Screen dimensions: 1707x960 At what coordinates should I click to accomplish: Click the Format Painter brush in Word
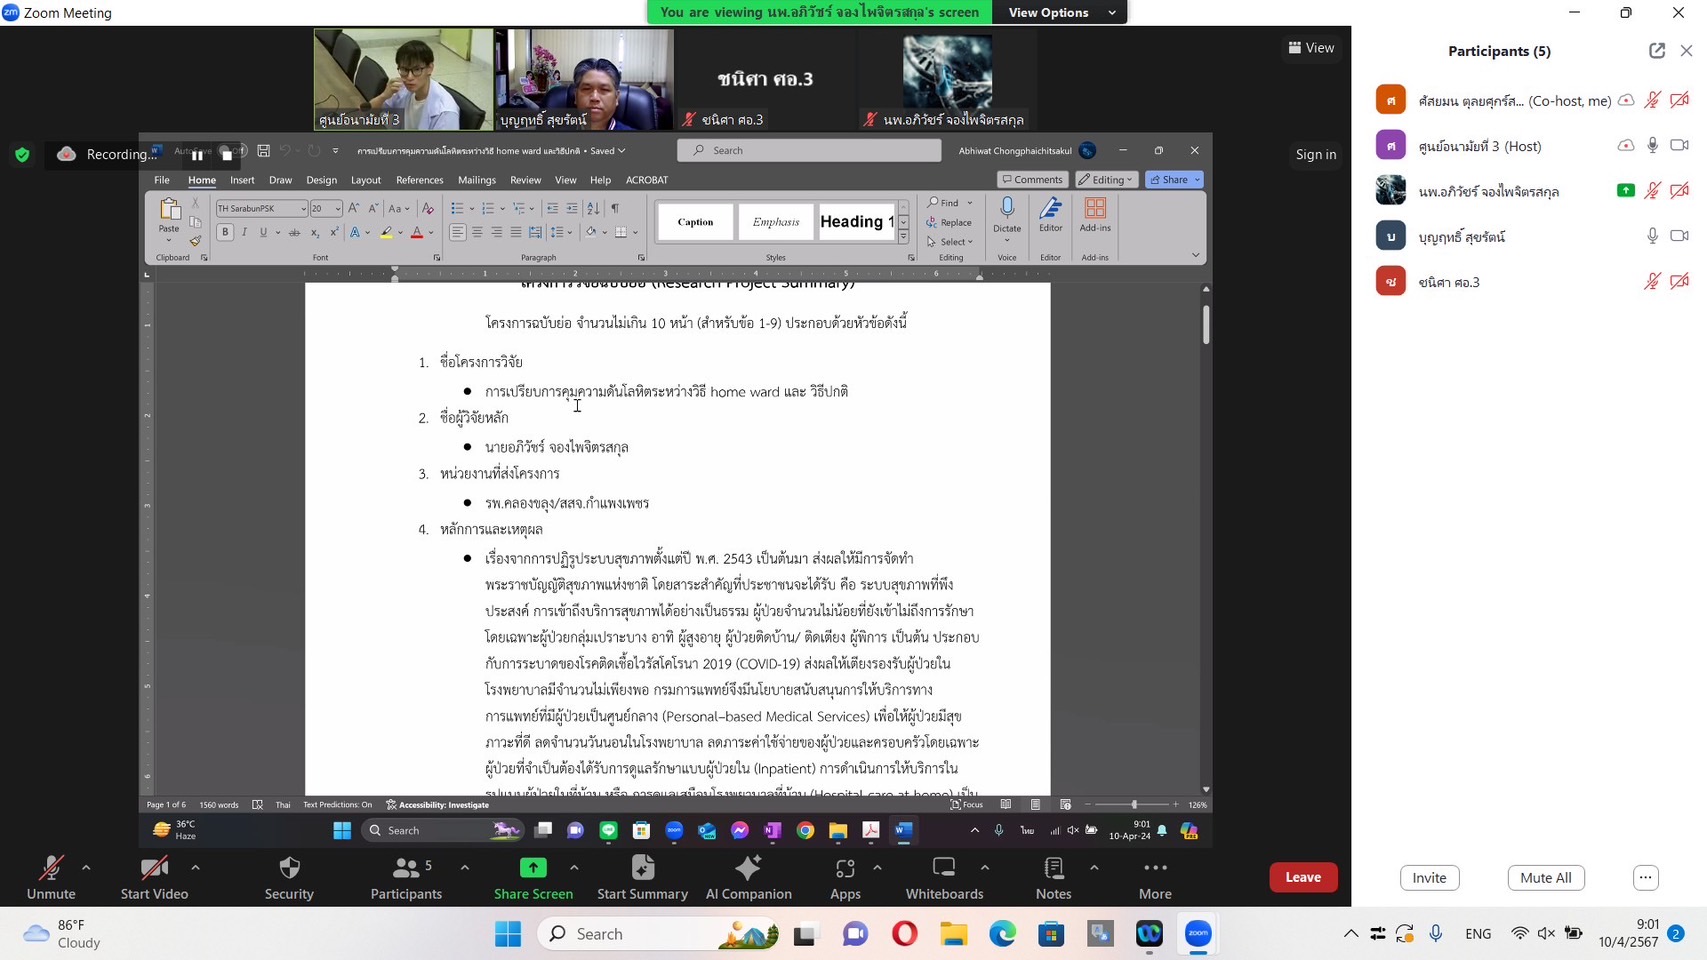click(x=195, y=241)
